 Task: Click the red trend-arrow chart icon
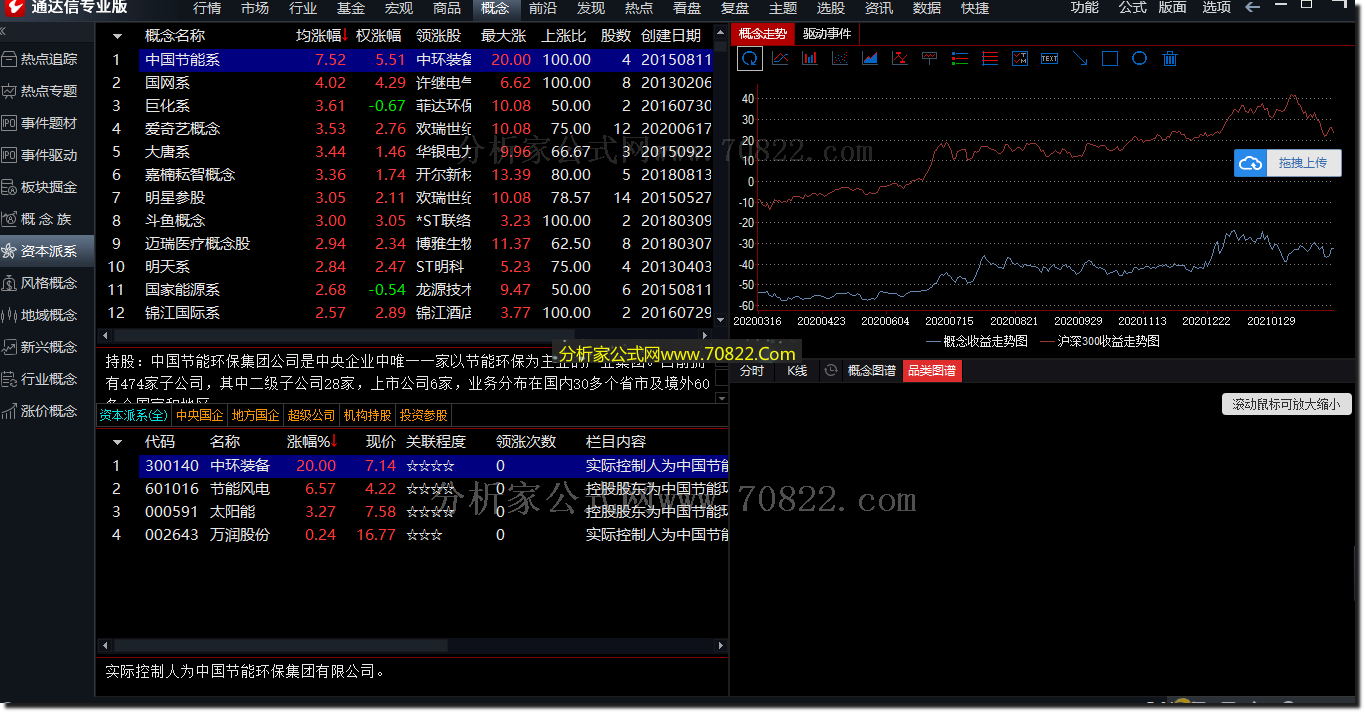(x=900, y=59)
